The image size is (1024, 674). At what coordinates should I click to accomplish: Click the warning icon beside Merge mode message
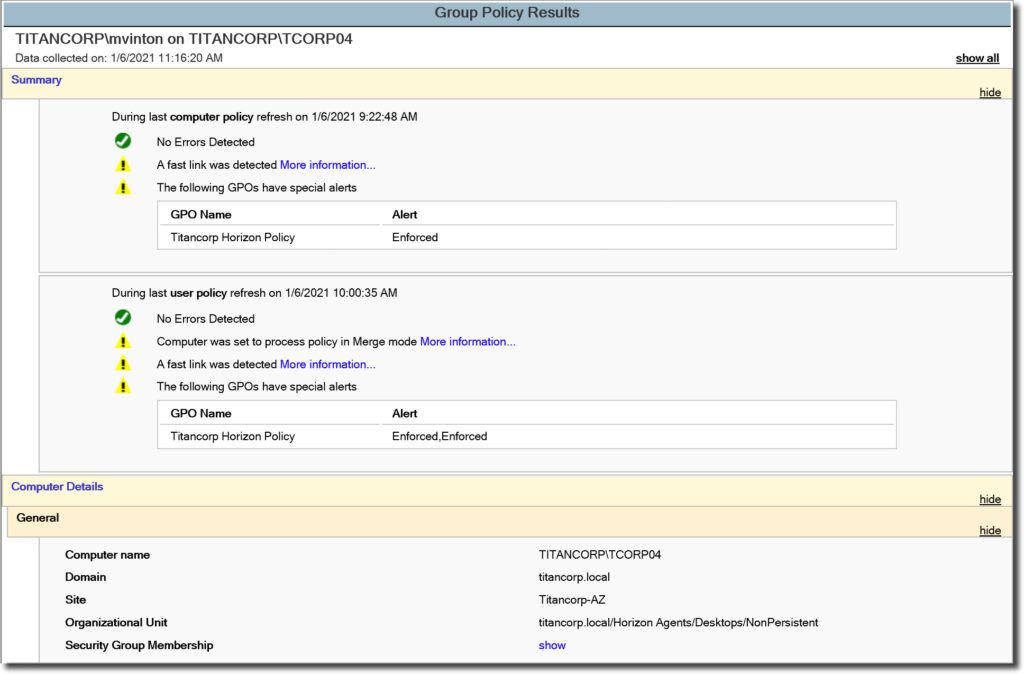click(123, 341)
